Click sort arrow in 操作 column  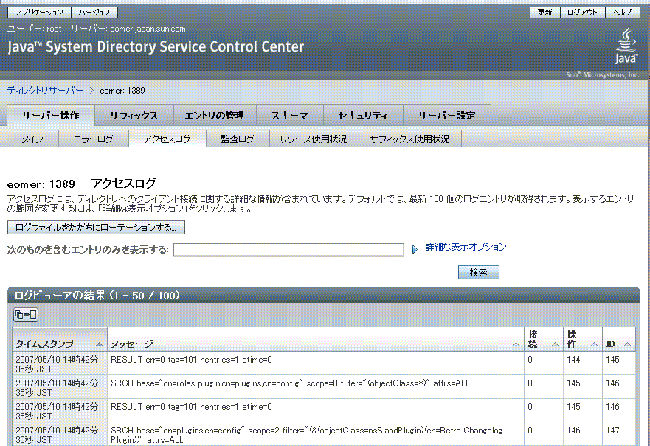coord(594,344)
